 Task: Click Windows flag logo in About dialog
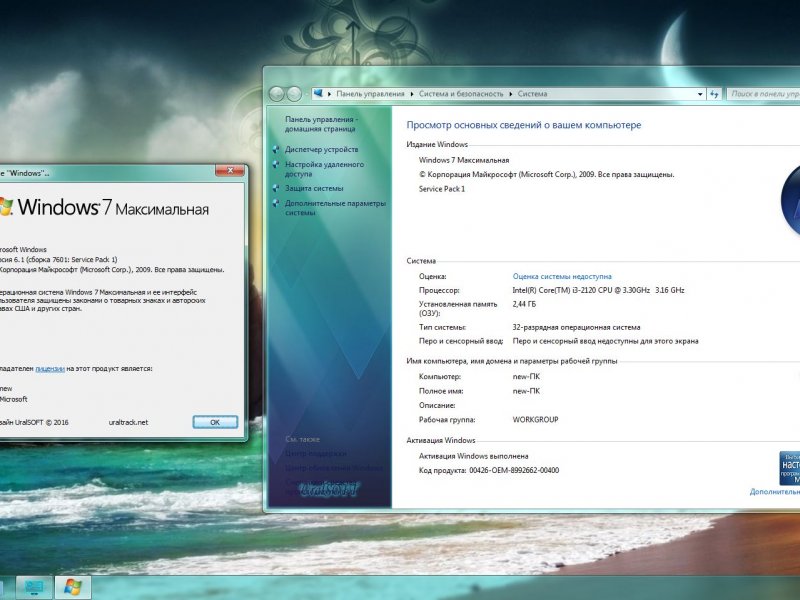click(6, 207)
